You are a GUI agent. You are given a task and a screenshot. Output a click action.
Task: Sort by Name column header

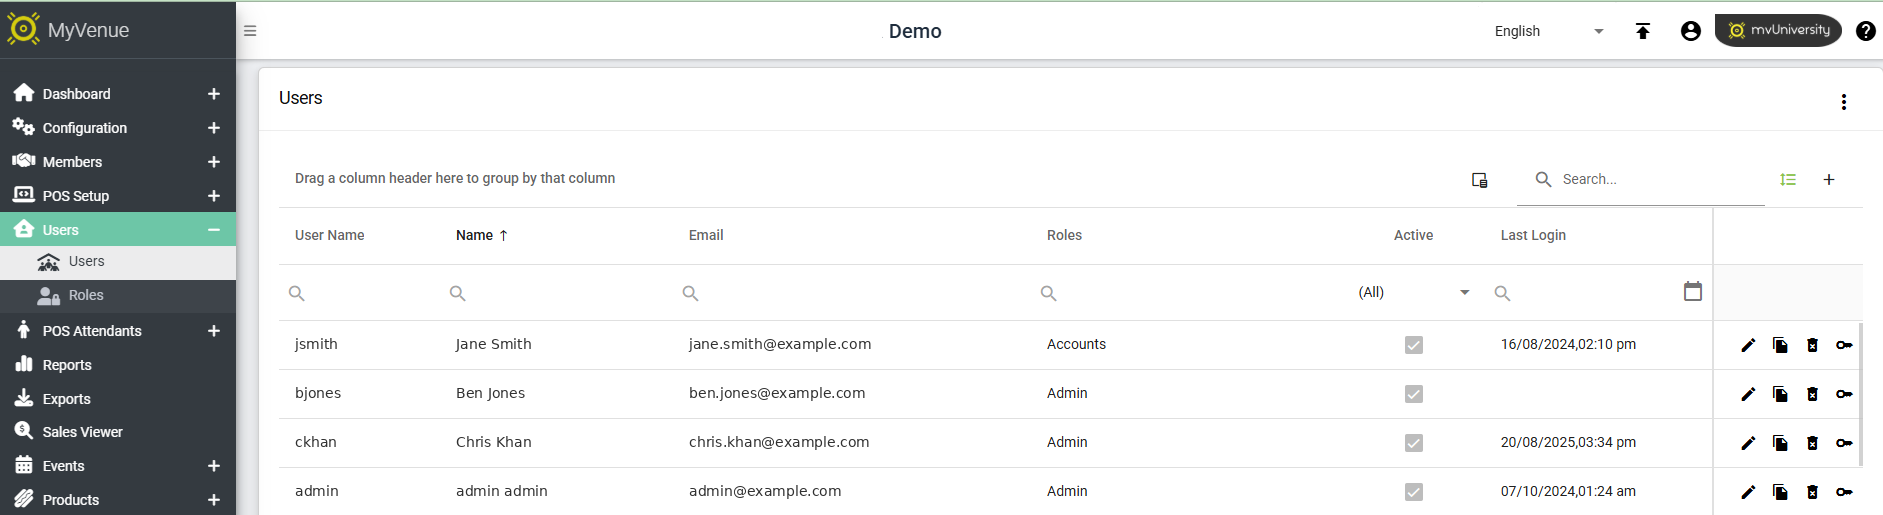click(482, 235)
